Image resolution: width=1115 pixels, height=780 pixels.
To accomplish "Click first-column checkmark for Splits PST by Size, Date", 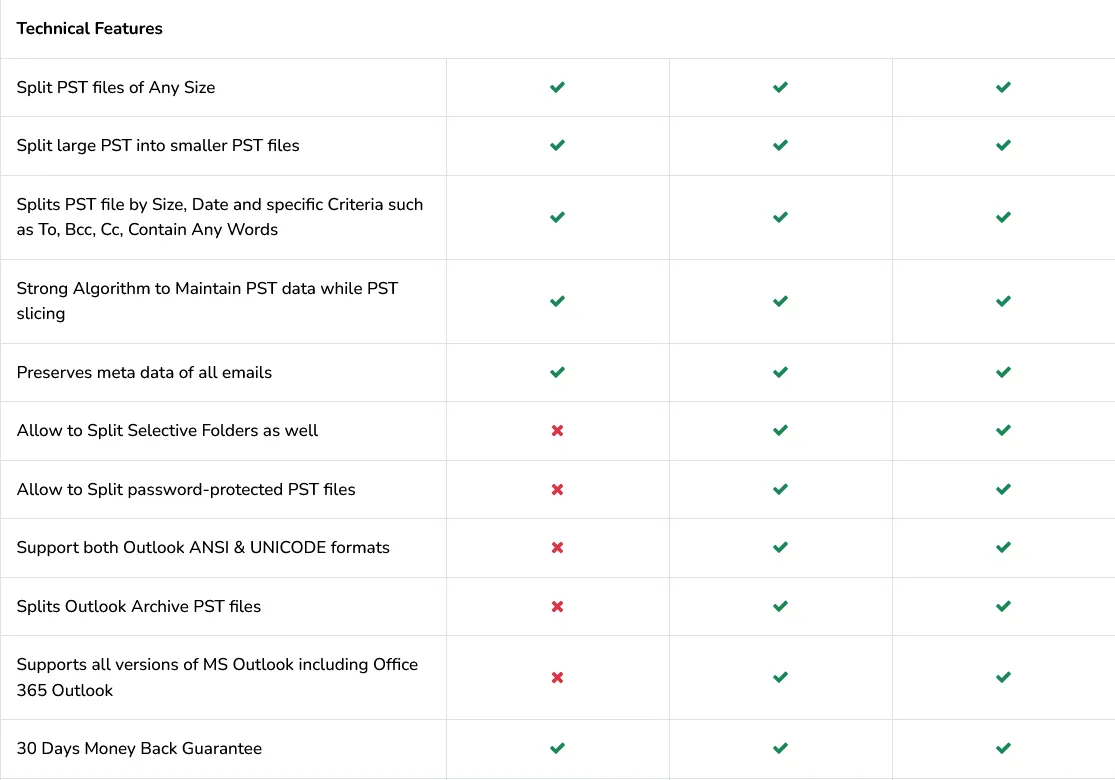I will (558, 217).
